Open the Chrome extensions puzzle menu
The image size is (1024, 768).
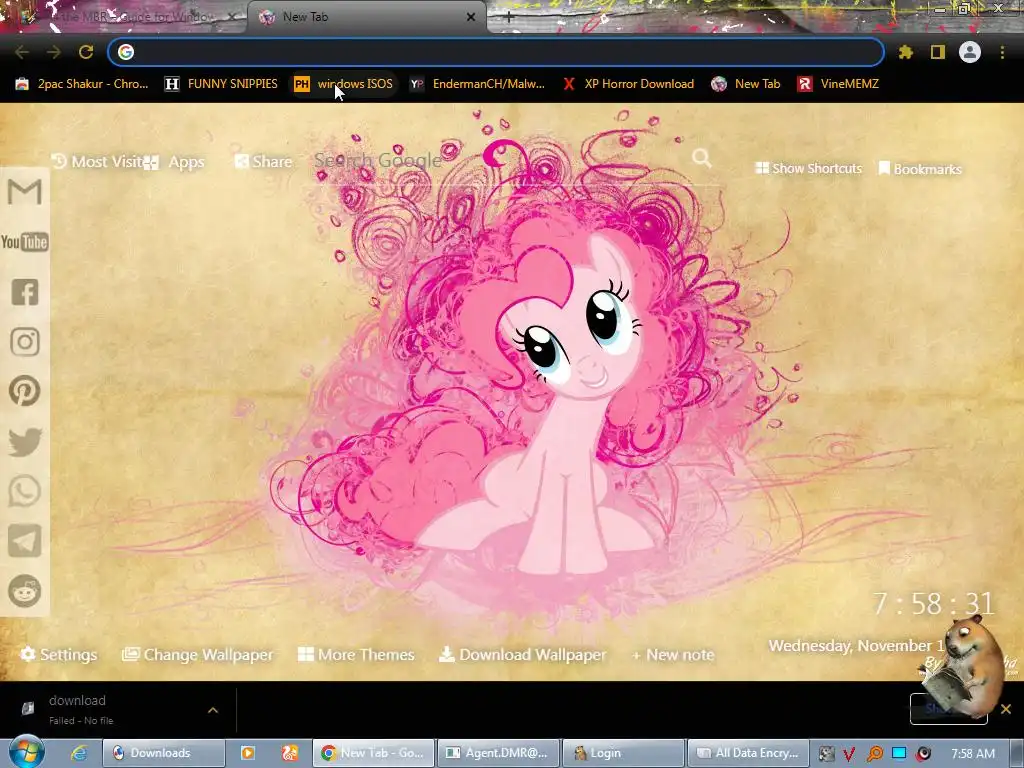click(x=905, y=52)
